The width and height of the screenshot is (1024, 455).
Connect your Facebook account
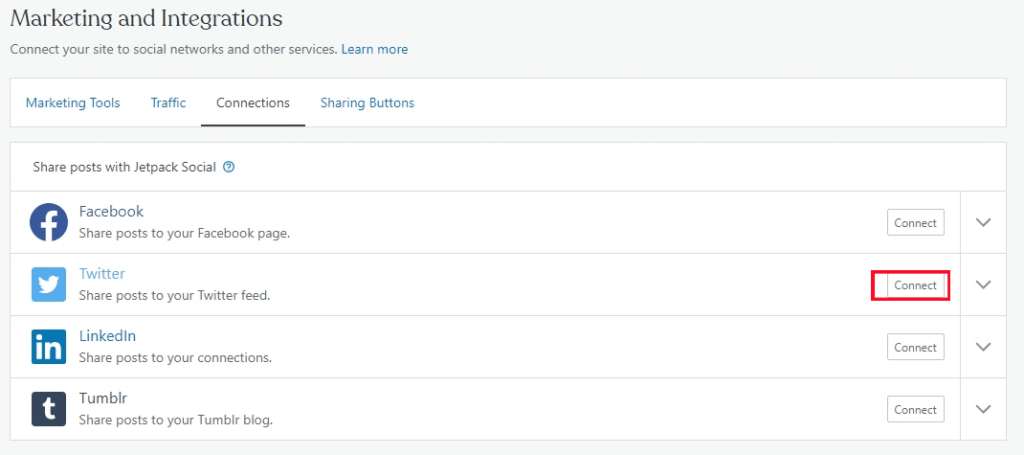[x=916, y=223]
